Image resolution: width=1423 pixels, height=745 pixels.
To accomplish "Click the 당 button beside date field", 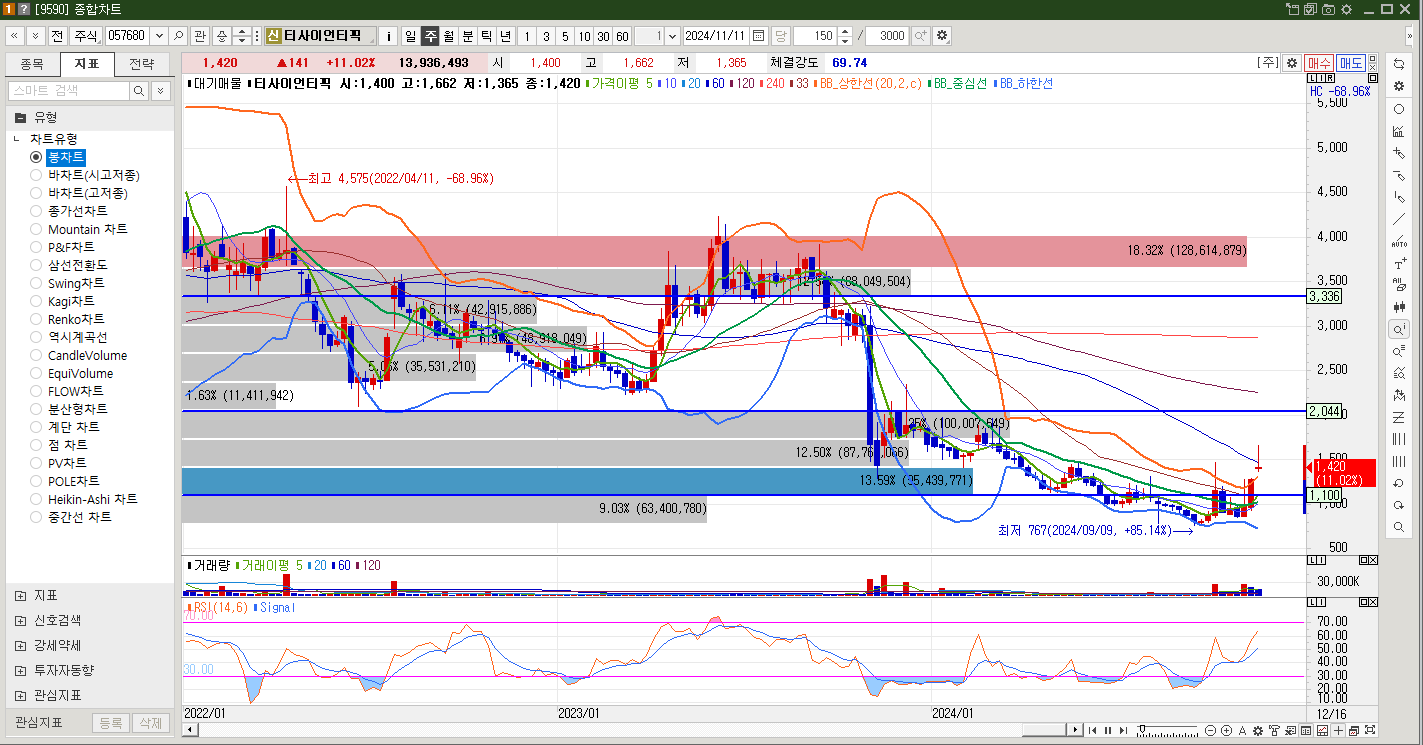I will [780, 36].
